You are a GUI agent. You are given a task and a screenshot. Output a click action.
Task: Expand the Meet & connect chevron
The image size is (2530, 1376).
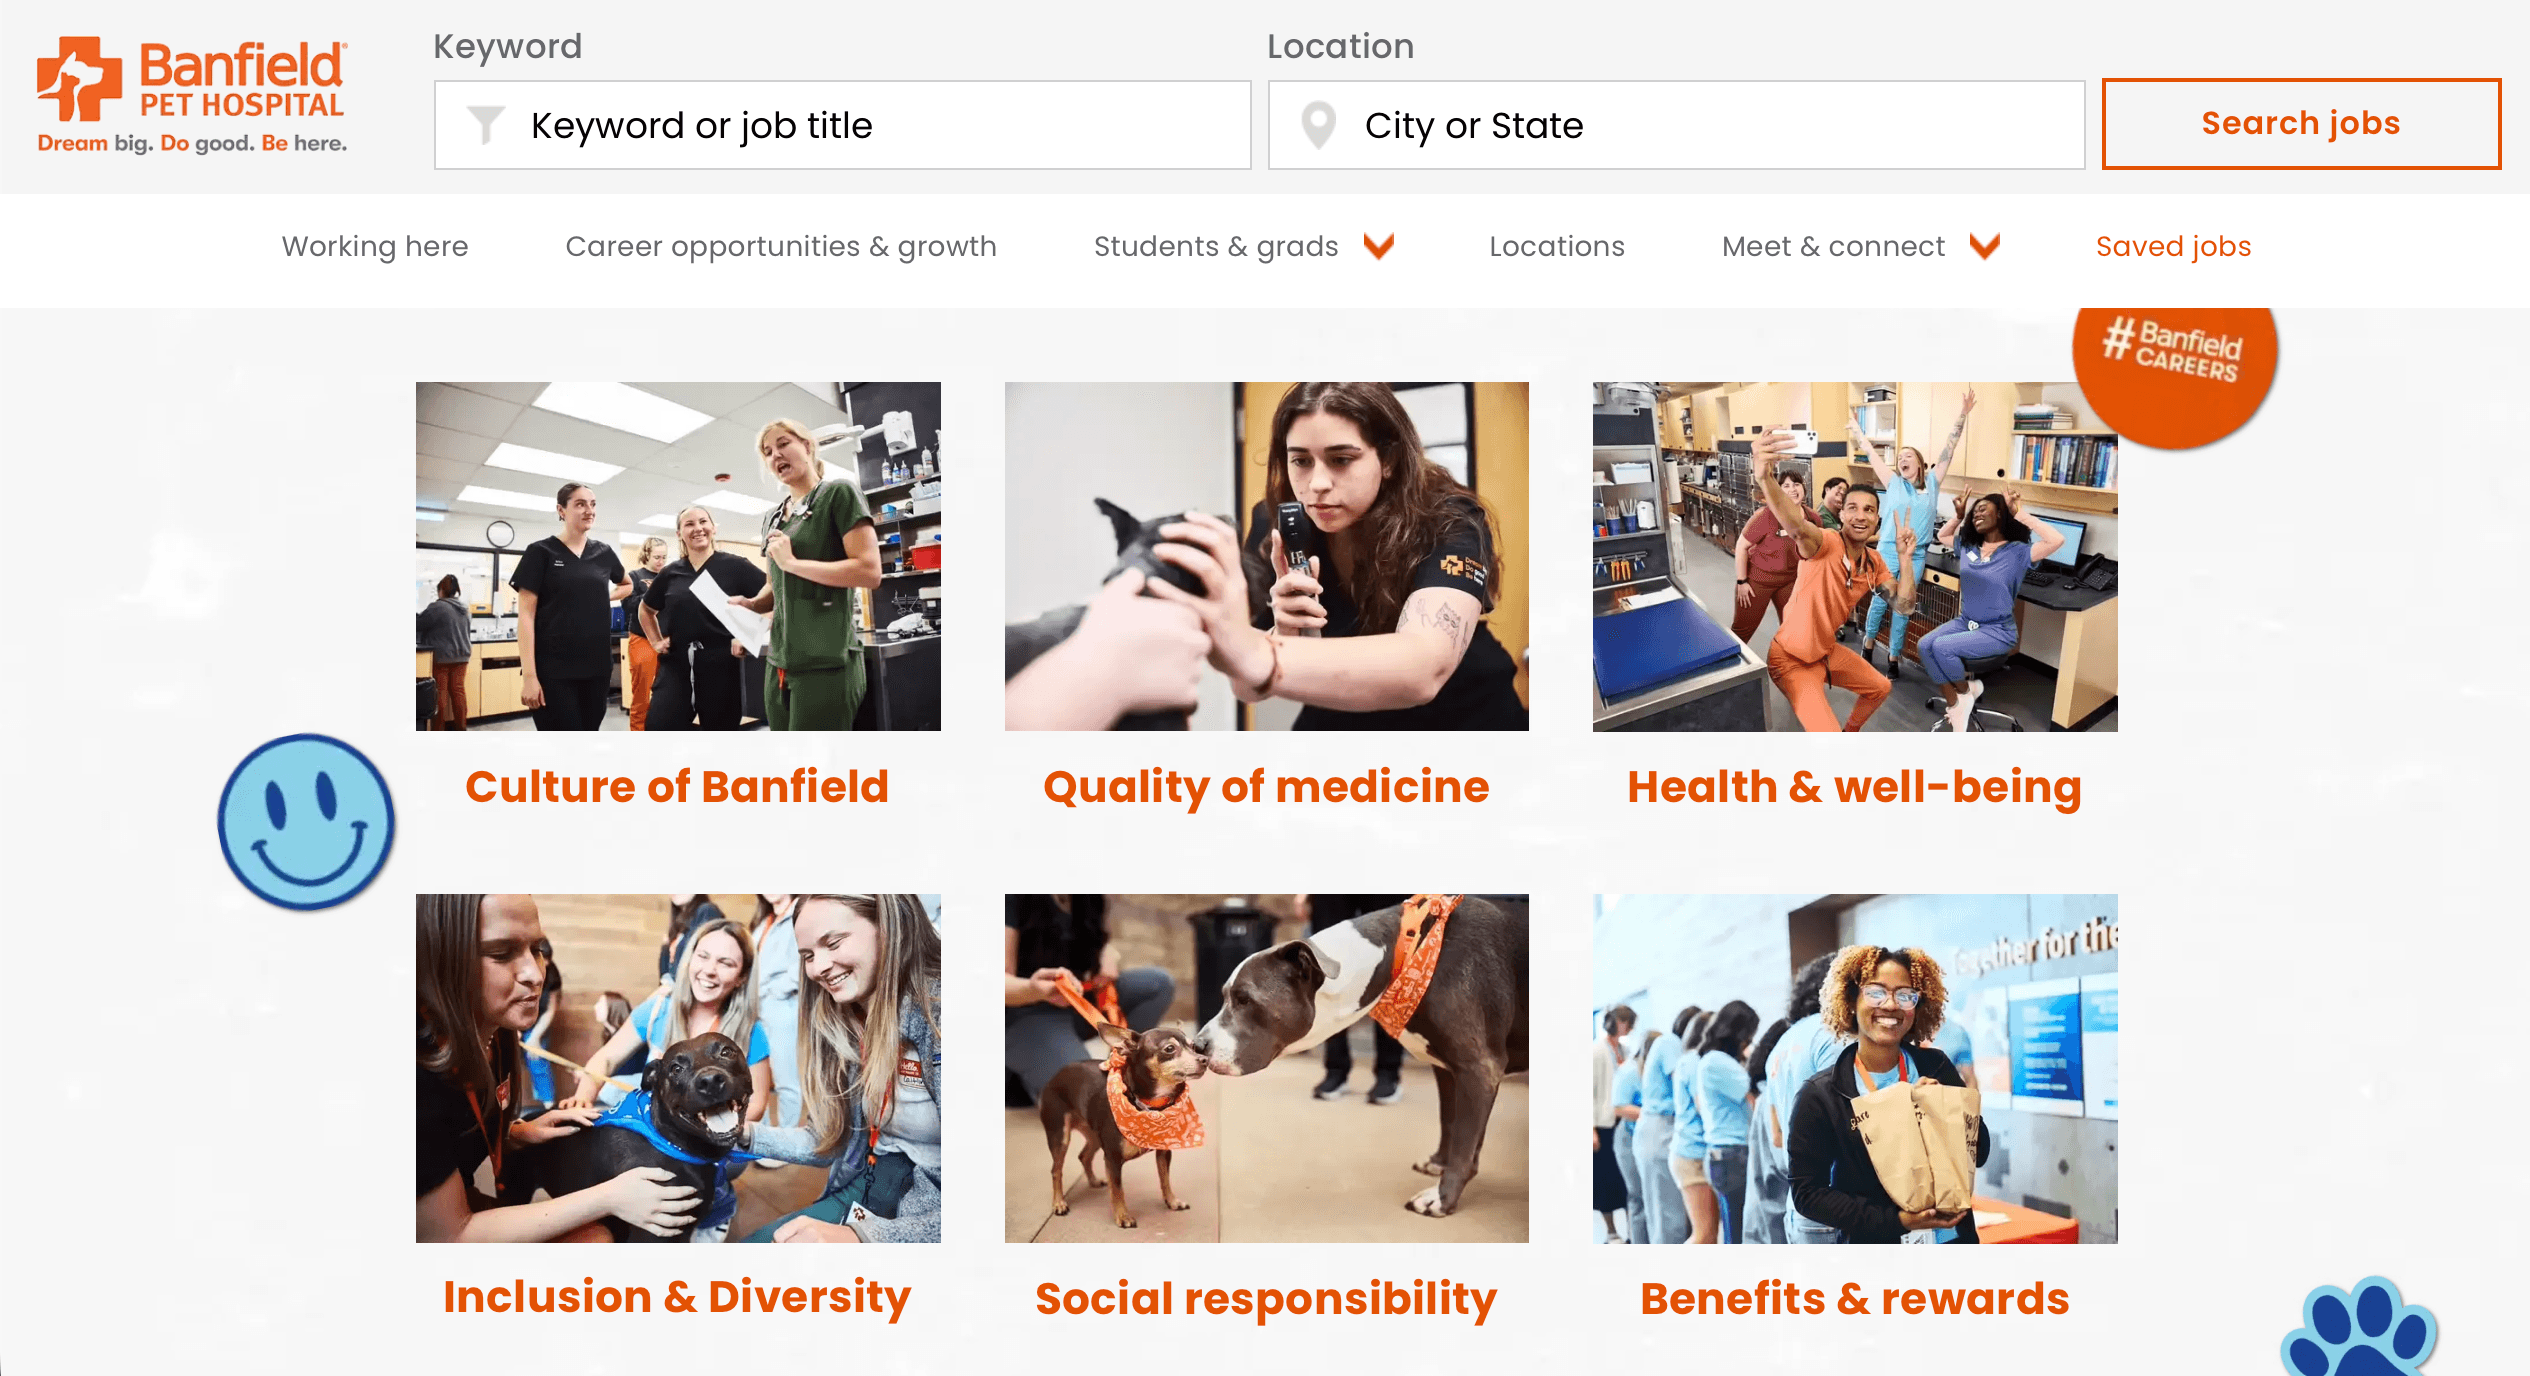point(1985,246)
